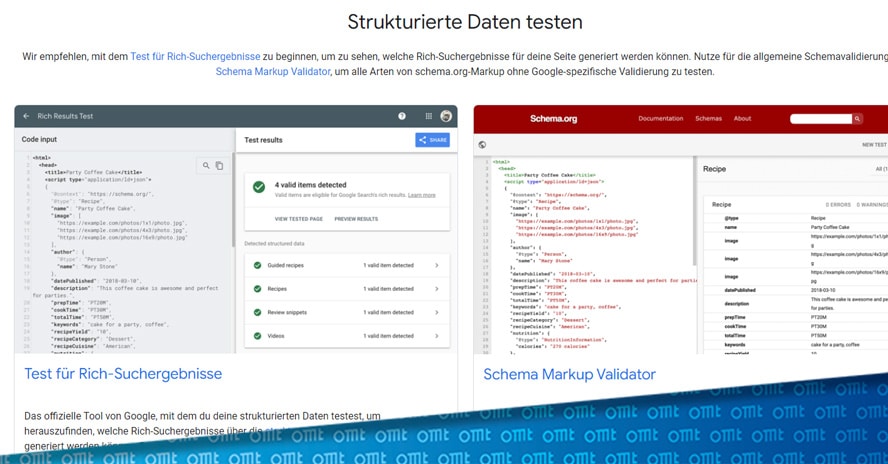Click the Schema.org search field
The height and width of the screenshot is (464, 888).
[x=821, y=118]
